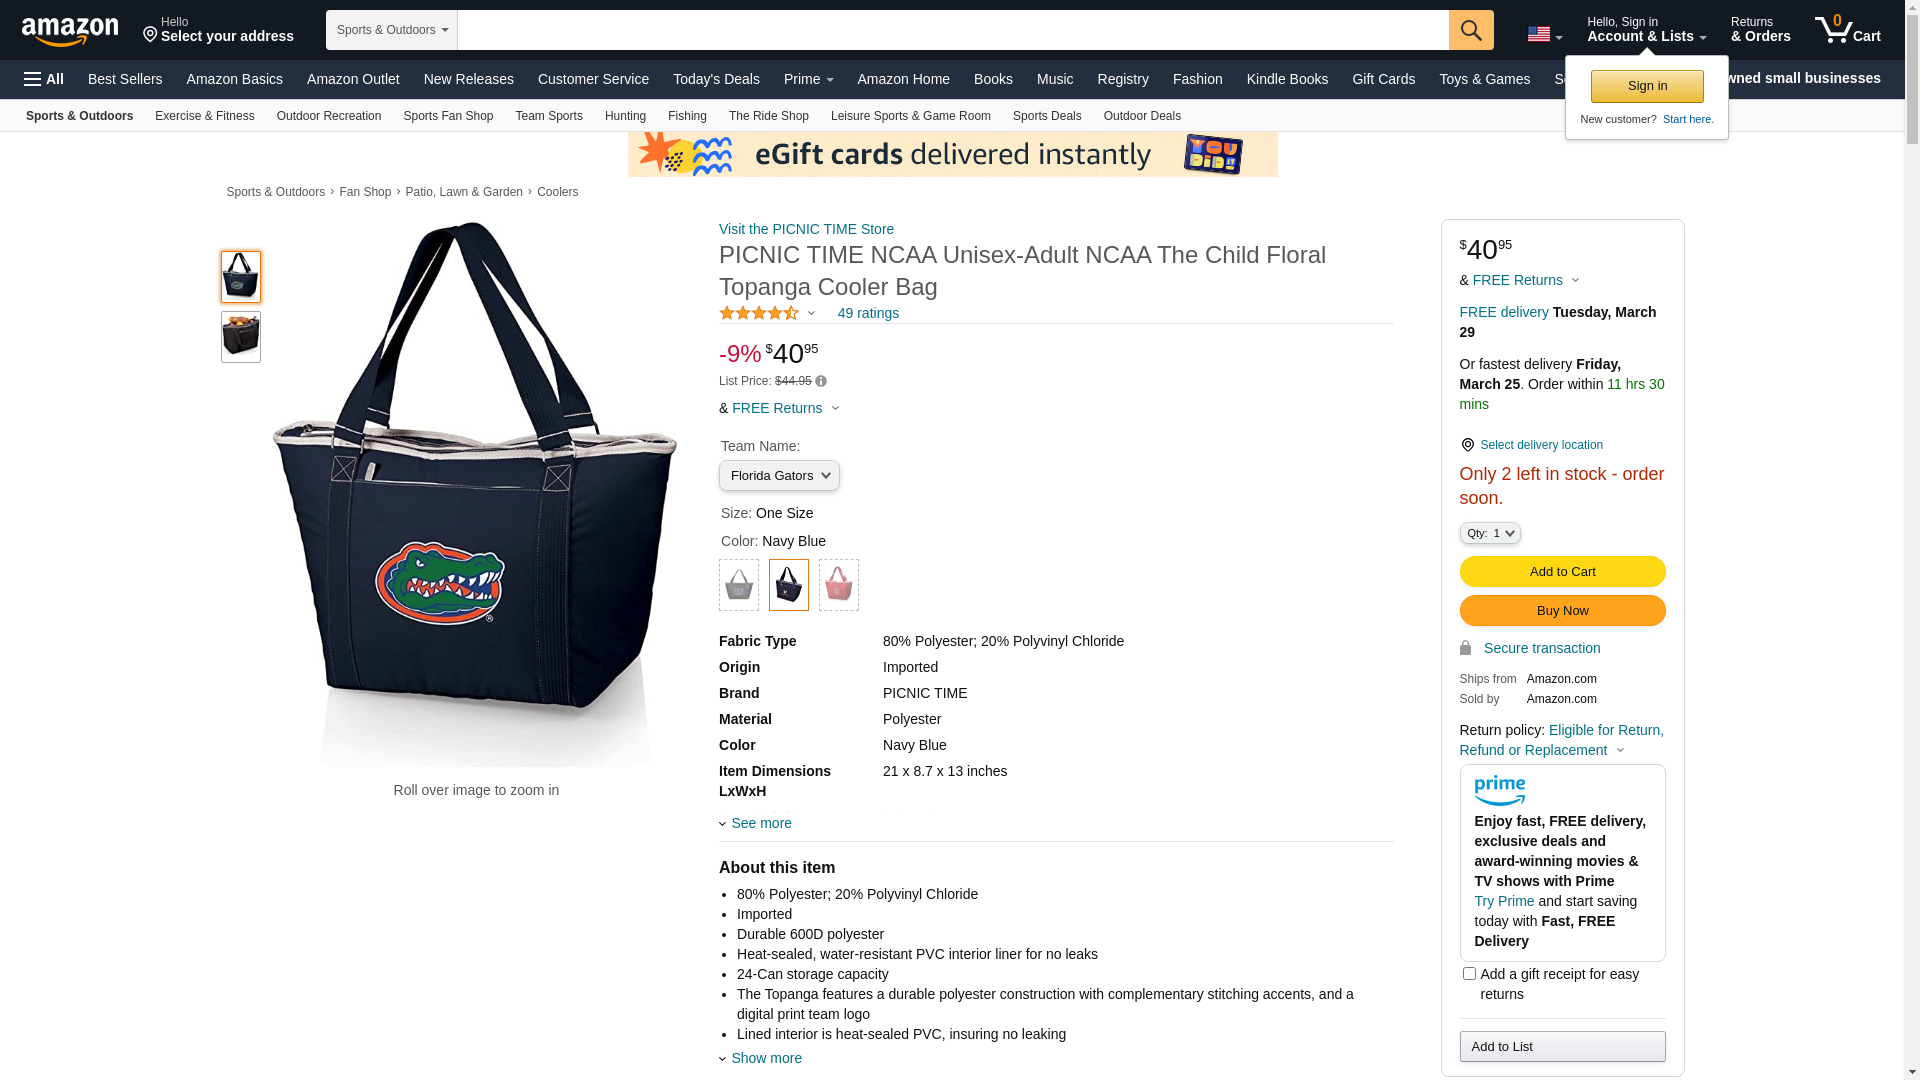Click the Amazon logo
The height and width of the screenshot is (1080, 1920).
70,32
